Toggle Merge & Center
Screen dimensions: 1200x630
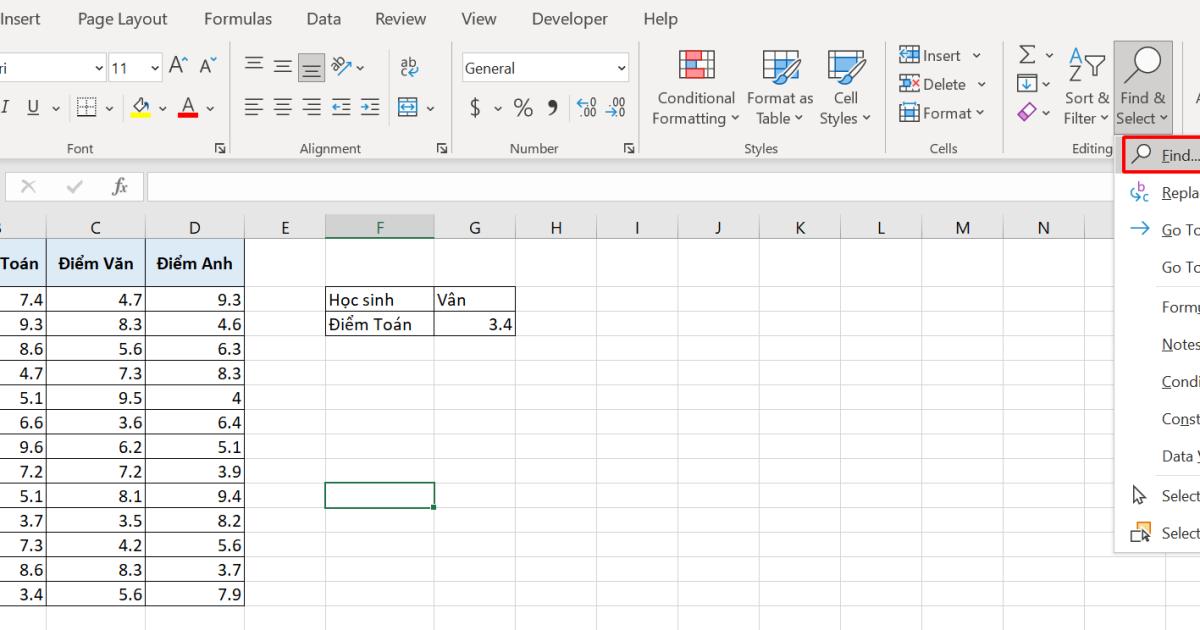(408, 107)
